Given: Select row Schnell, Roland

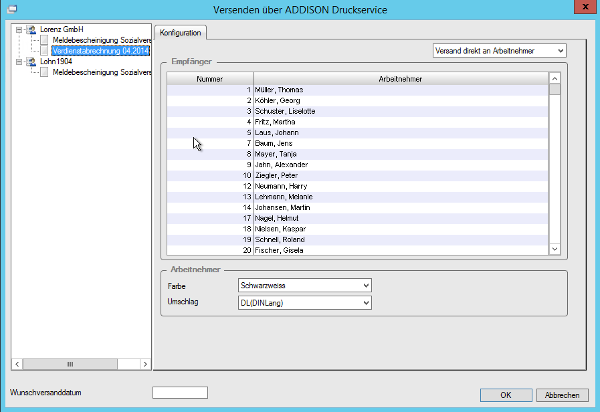Looking at the screenshot, I should (357, 240).
